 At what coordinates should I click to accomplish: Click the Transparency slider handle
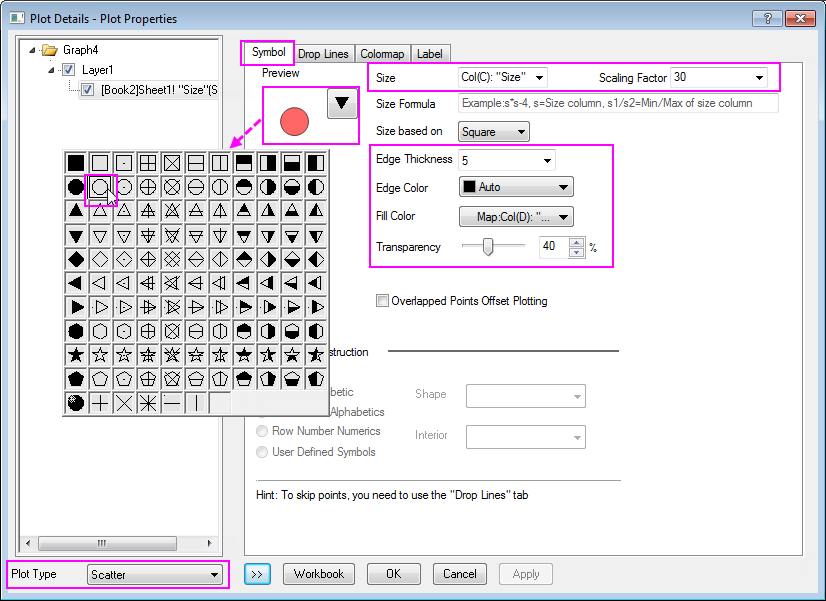[x=488, y=247]
